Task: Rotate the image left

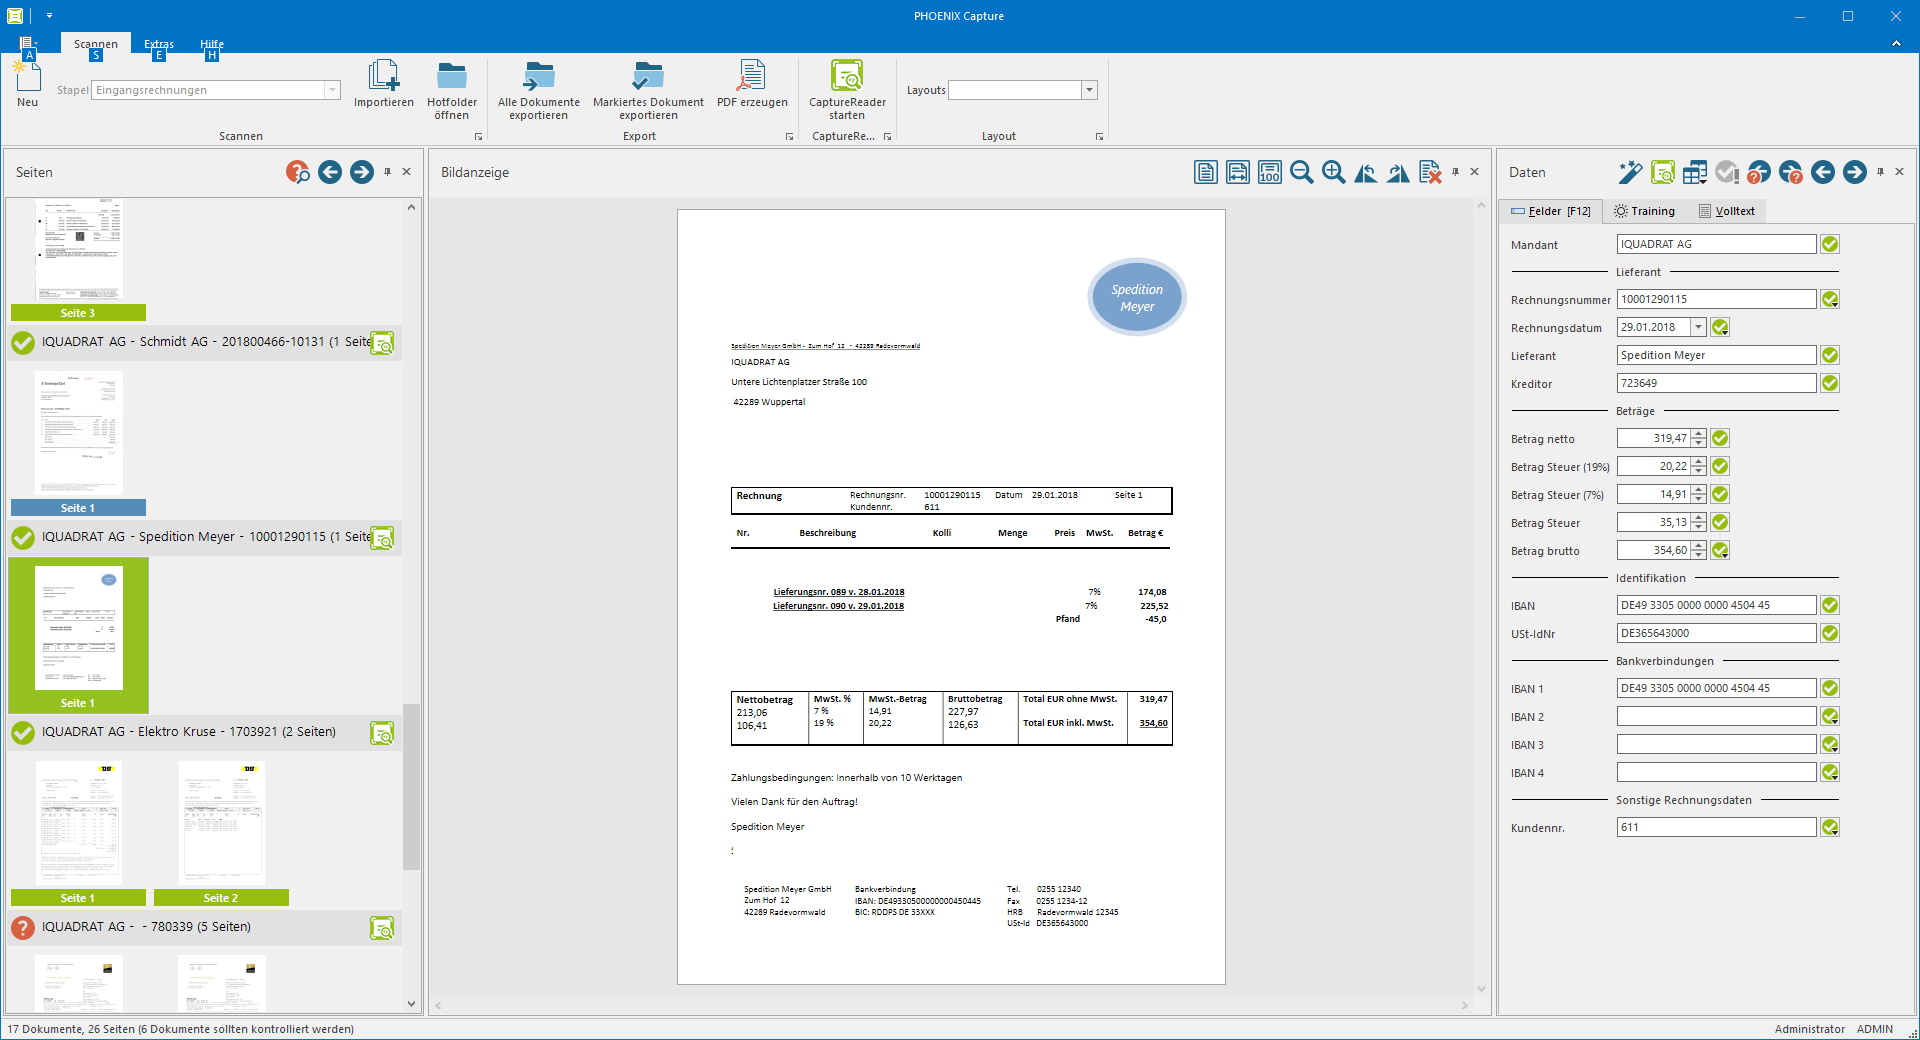Action: click(x=1365, y=172)
